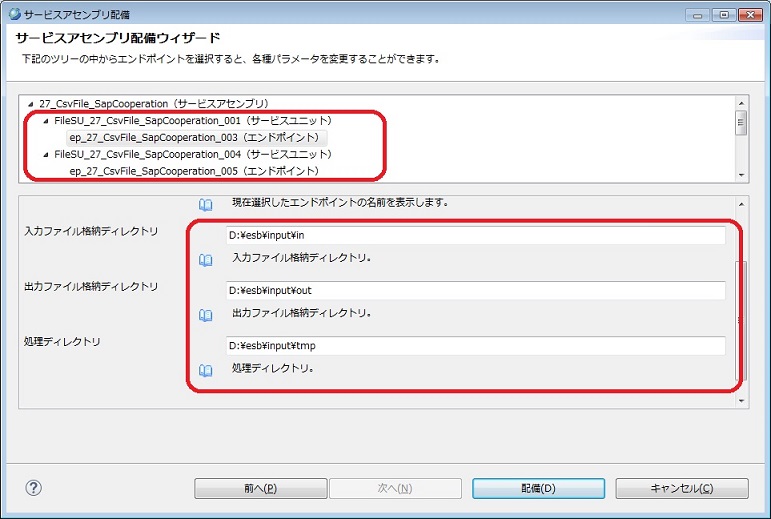771x519 pixels.
Task: Click the help question mark icon
Action: 33,488
